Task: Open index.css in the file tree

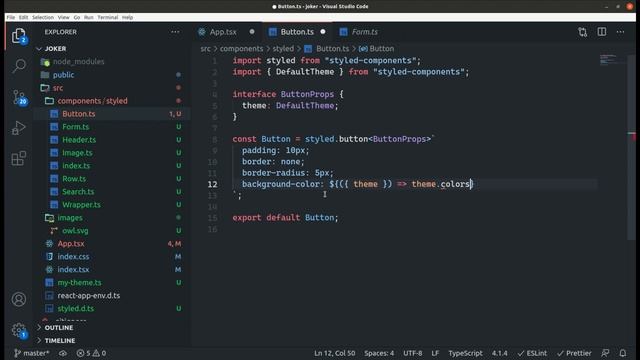Action: tap(112, 256)
